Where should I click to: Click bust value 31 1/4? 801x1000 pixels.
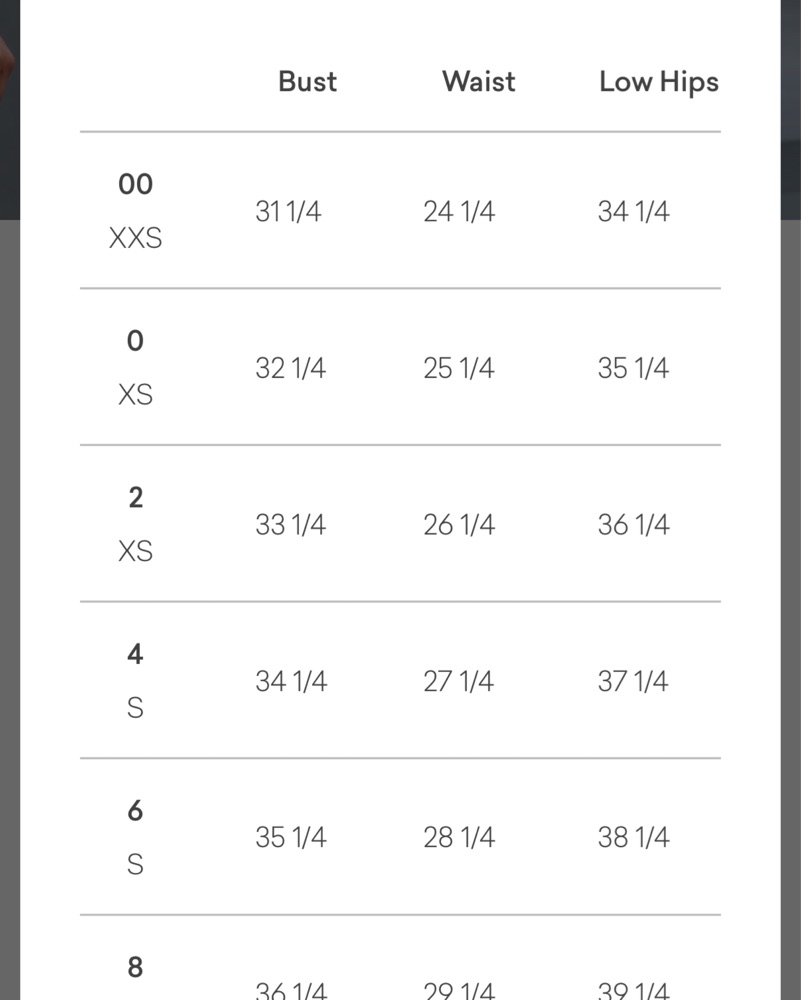tap(288, 212)
